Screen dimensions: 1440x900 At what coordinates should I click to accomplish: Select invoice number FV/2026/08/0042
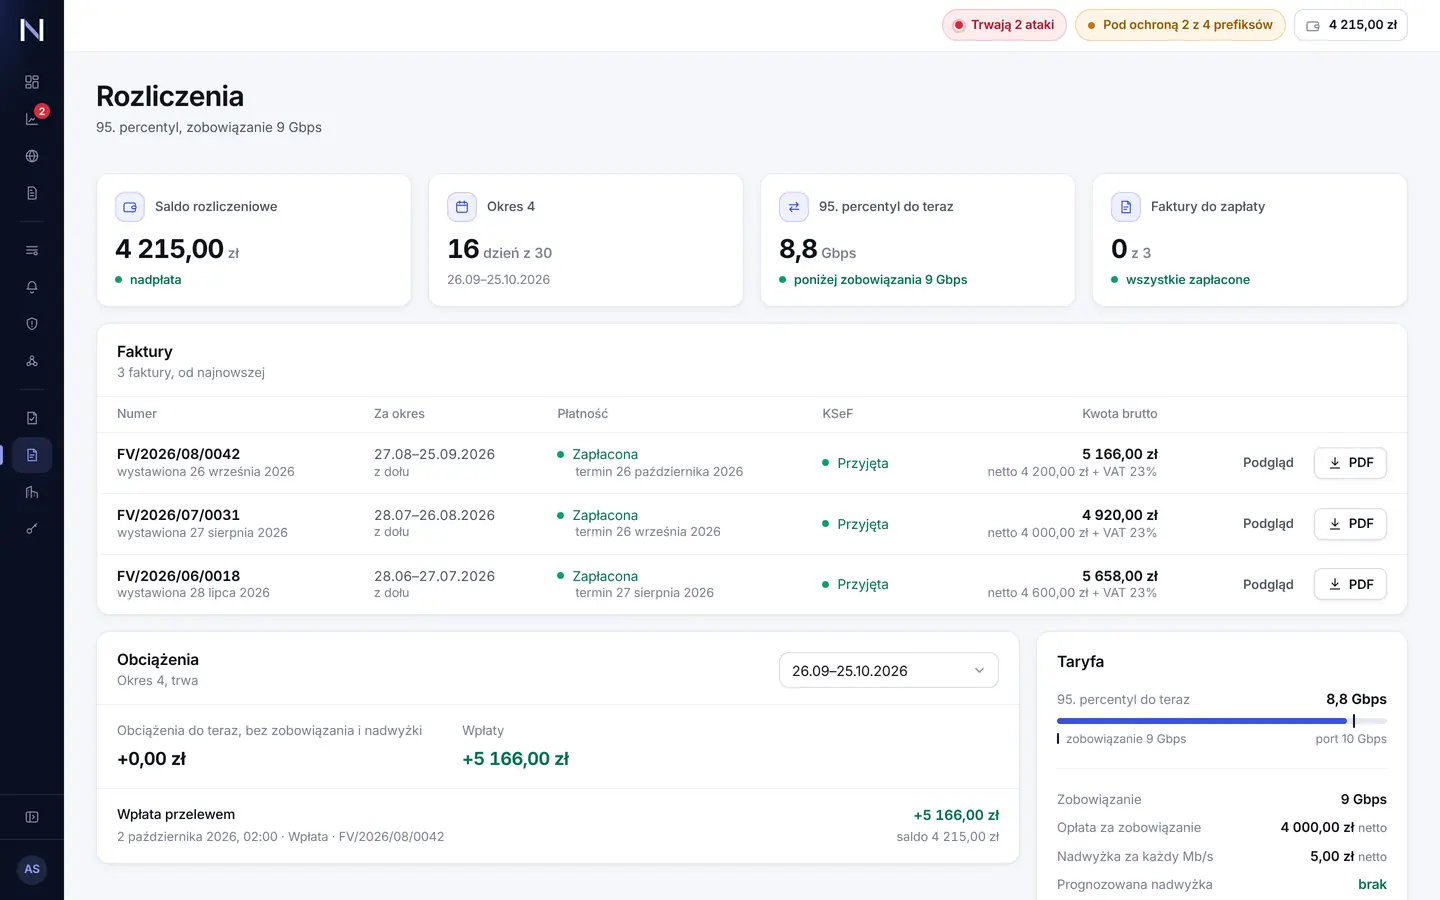click(x=178, y=454)
